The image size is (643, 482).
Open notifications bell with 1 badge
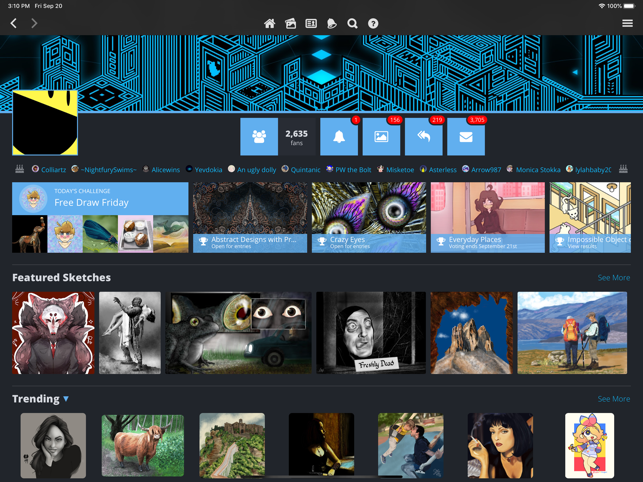click(339, 137)
